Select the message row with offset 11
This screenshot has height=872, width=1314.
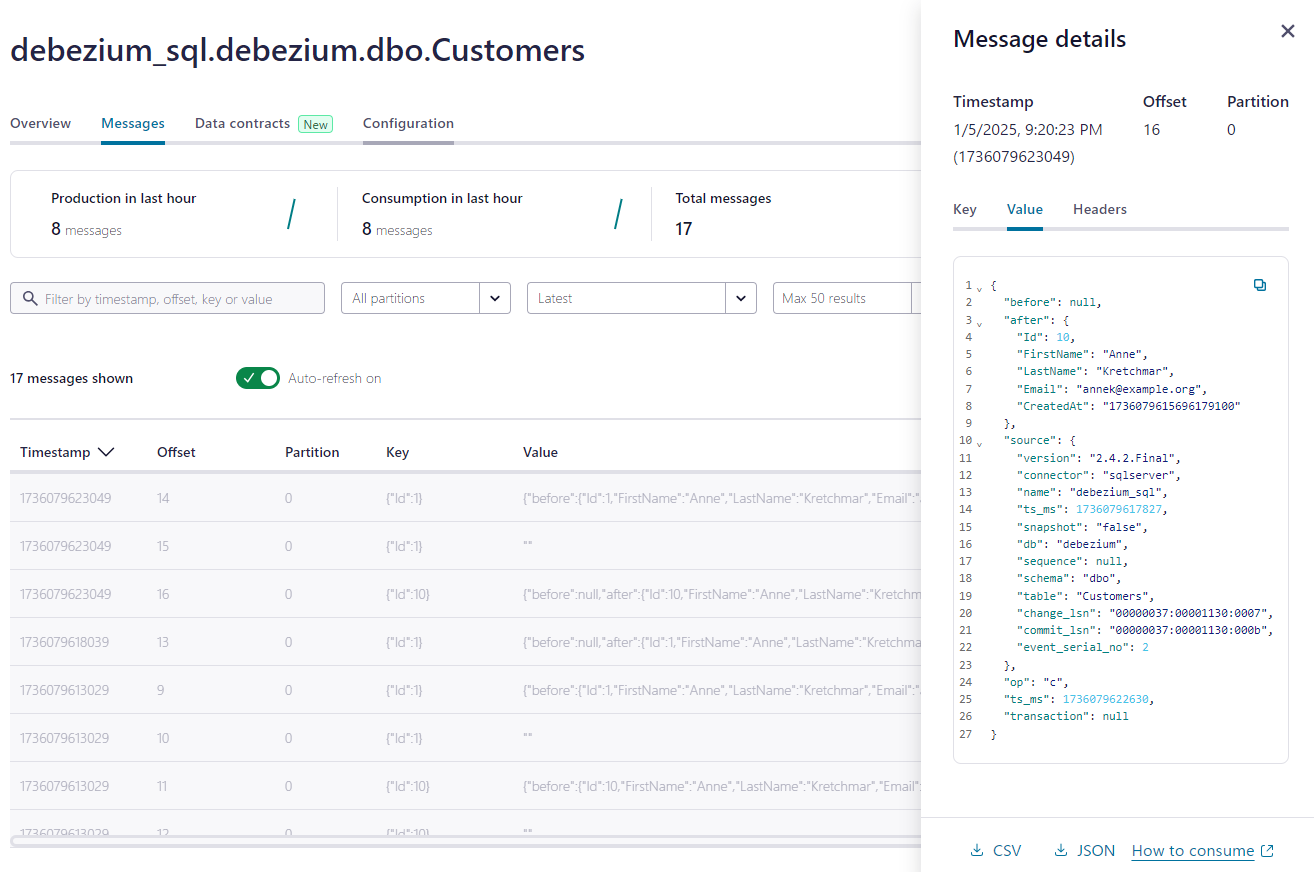(465, 786)
